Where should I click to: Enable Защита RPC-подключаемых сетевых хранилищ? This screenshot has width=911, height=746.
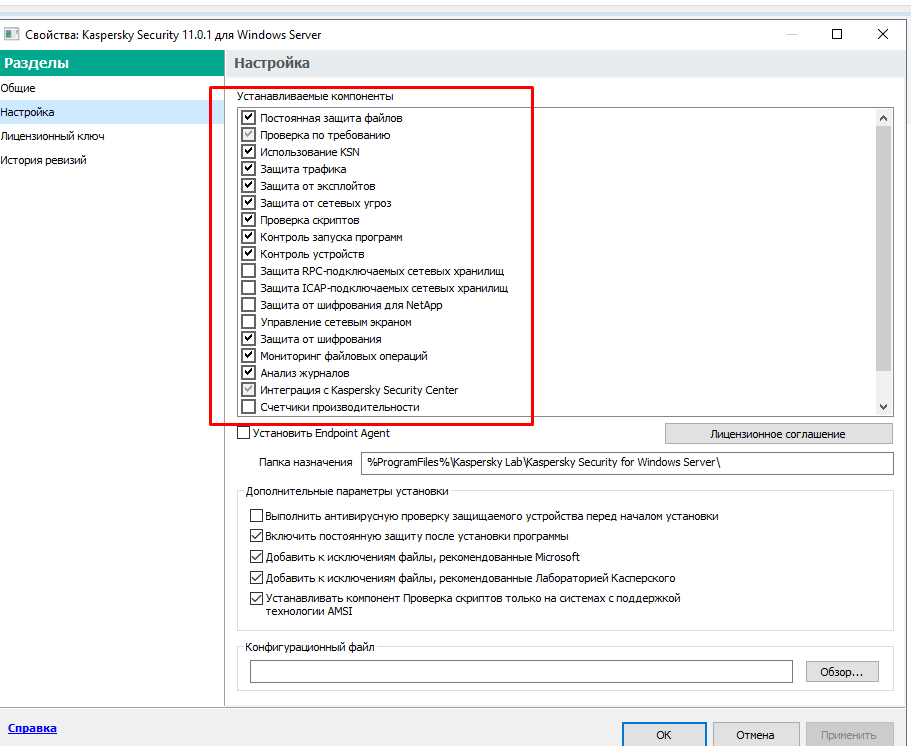point(248,271)
